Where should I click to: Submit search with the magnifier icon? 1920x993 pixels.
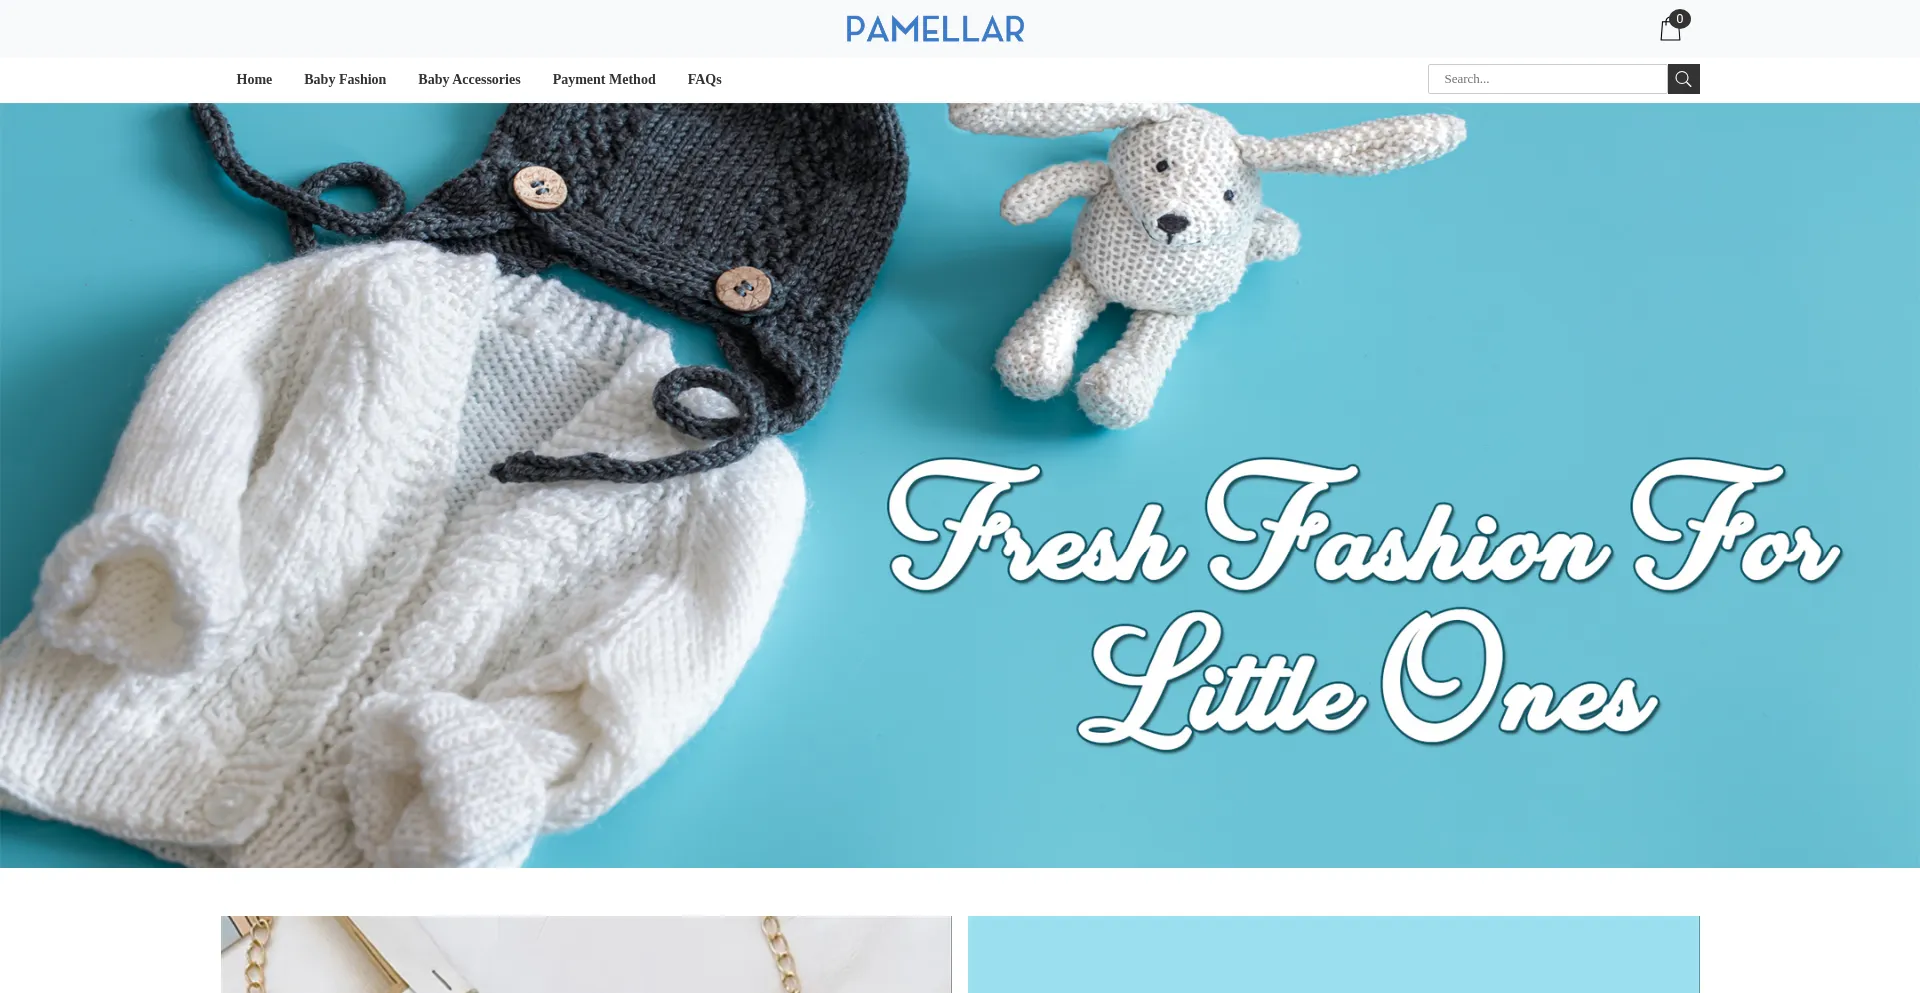(1683, 79)
